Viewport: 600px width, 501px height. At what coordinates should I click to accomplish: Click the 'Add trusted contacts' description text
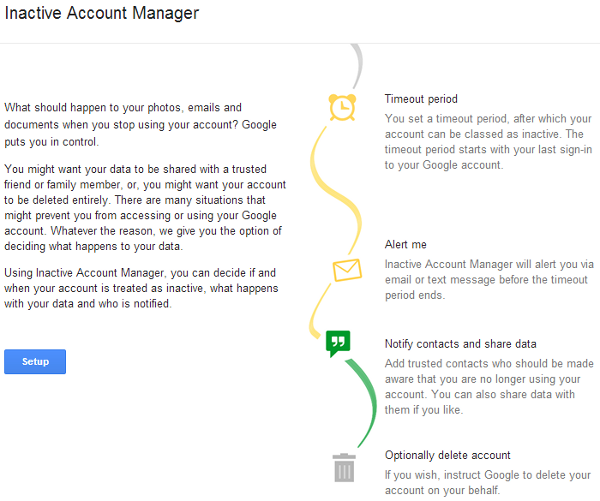[489, 387]
